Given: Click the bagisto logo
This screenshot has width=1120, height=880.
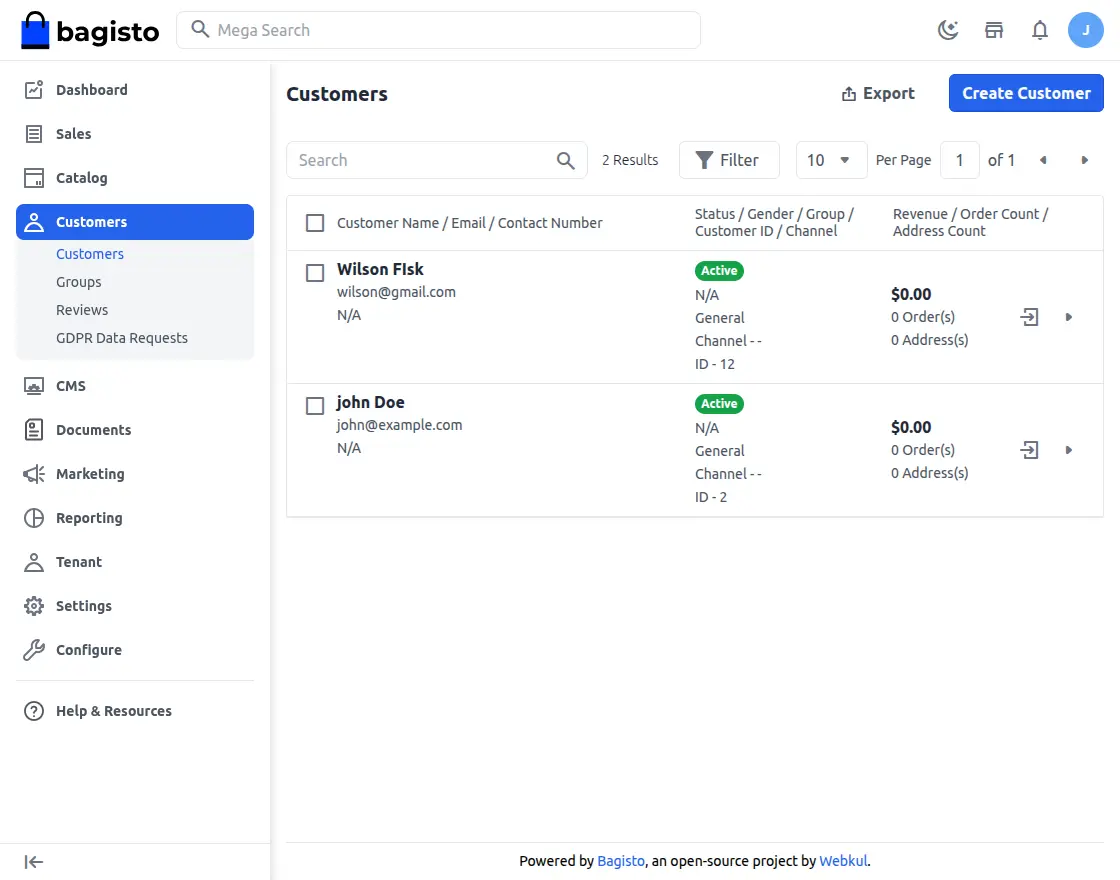Looking at the screenshot, I should point(90,30).
